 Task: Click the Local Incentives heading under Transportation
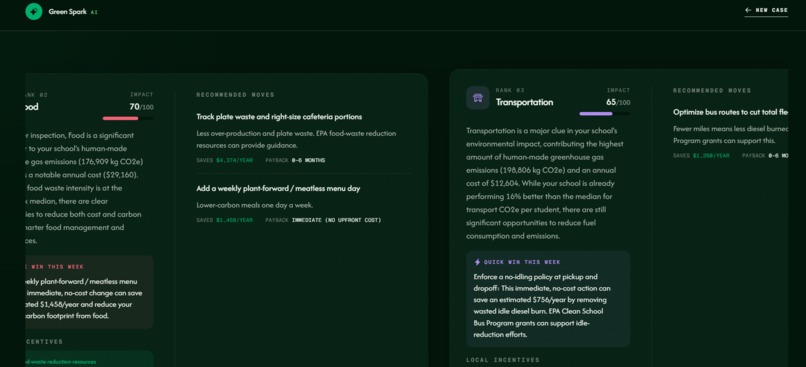coord(503,360)
